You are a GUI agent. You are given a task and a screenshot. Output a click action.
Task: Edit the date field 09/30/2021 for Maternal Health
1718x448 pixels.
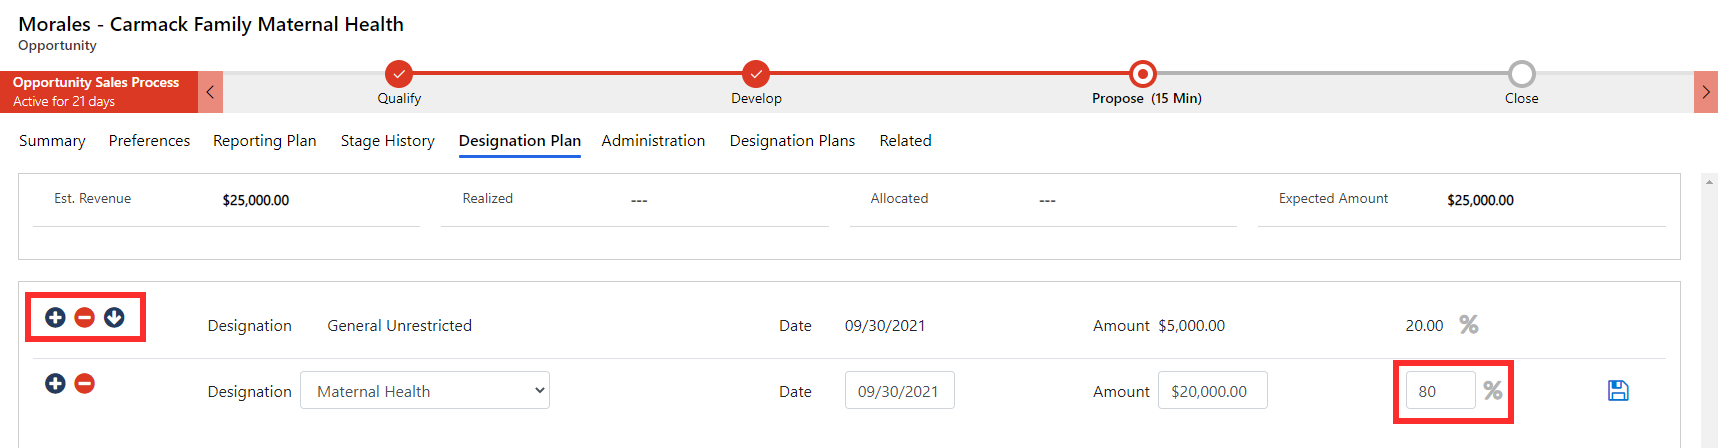pyautogui.click(x=900, y=391)
